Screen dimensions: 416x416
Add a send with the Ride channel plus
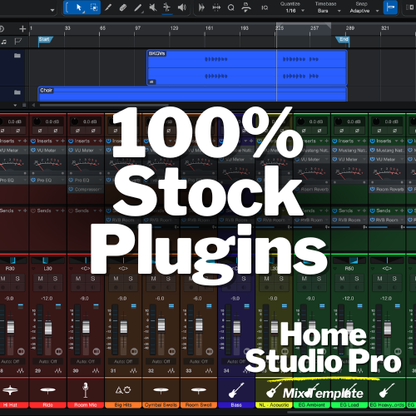[x=63, y=211]
